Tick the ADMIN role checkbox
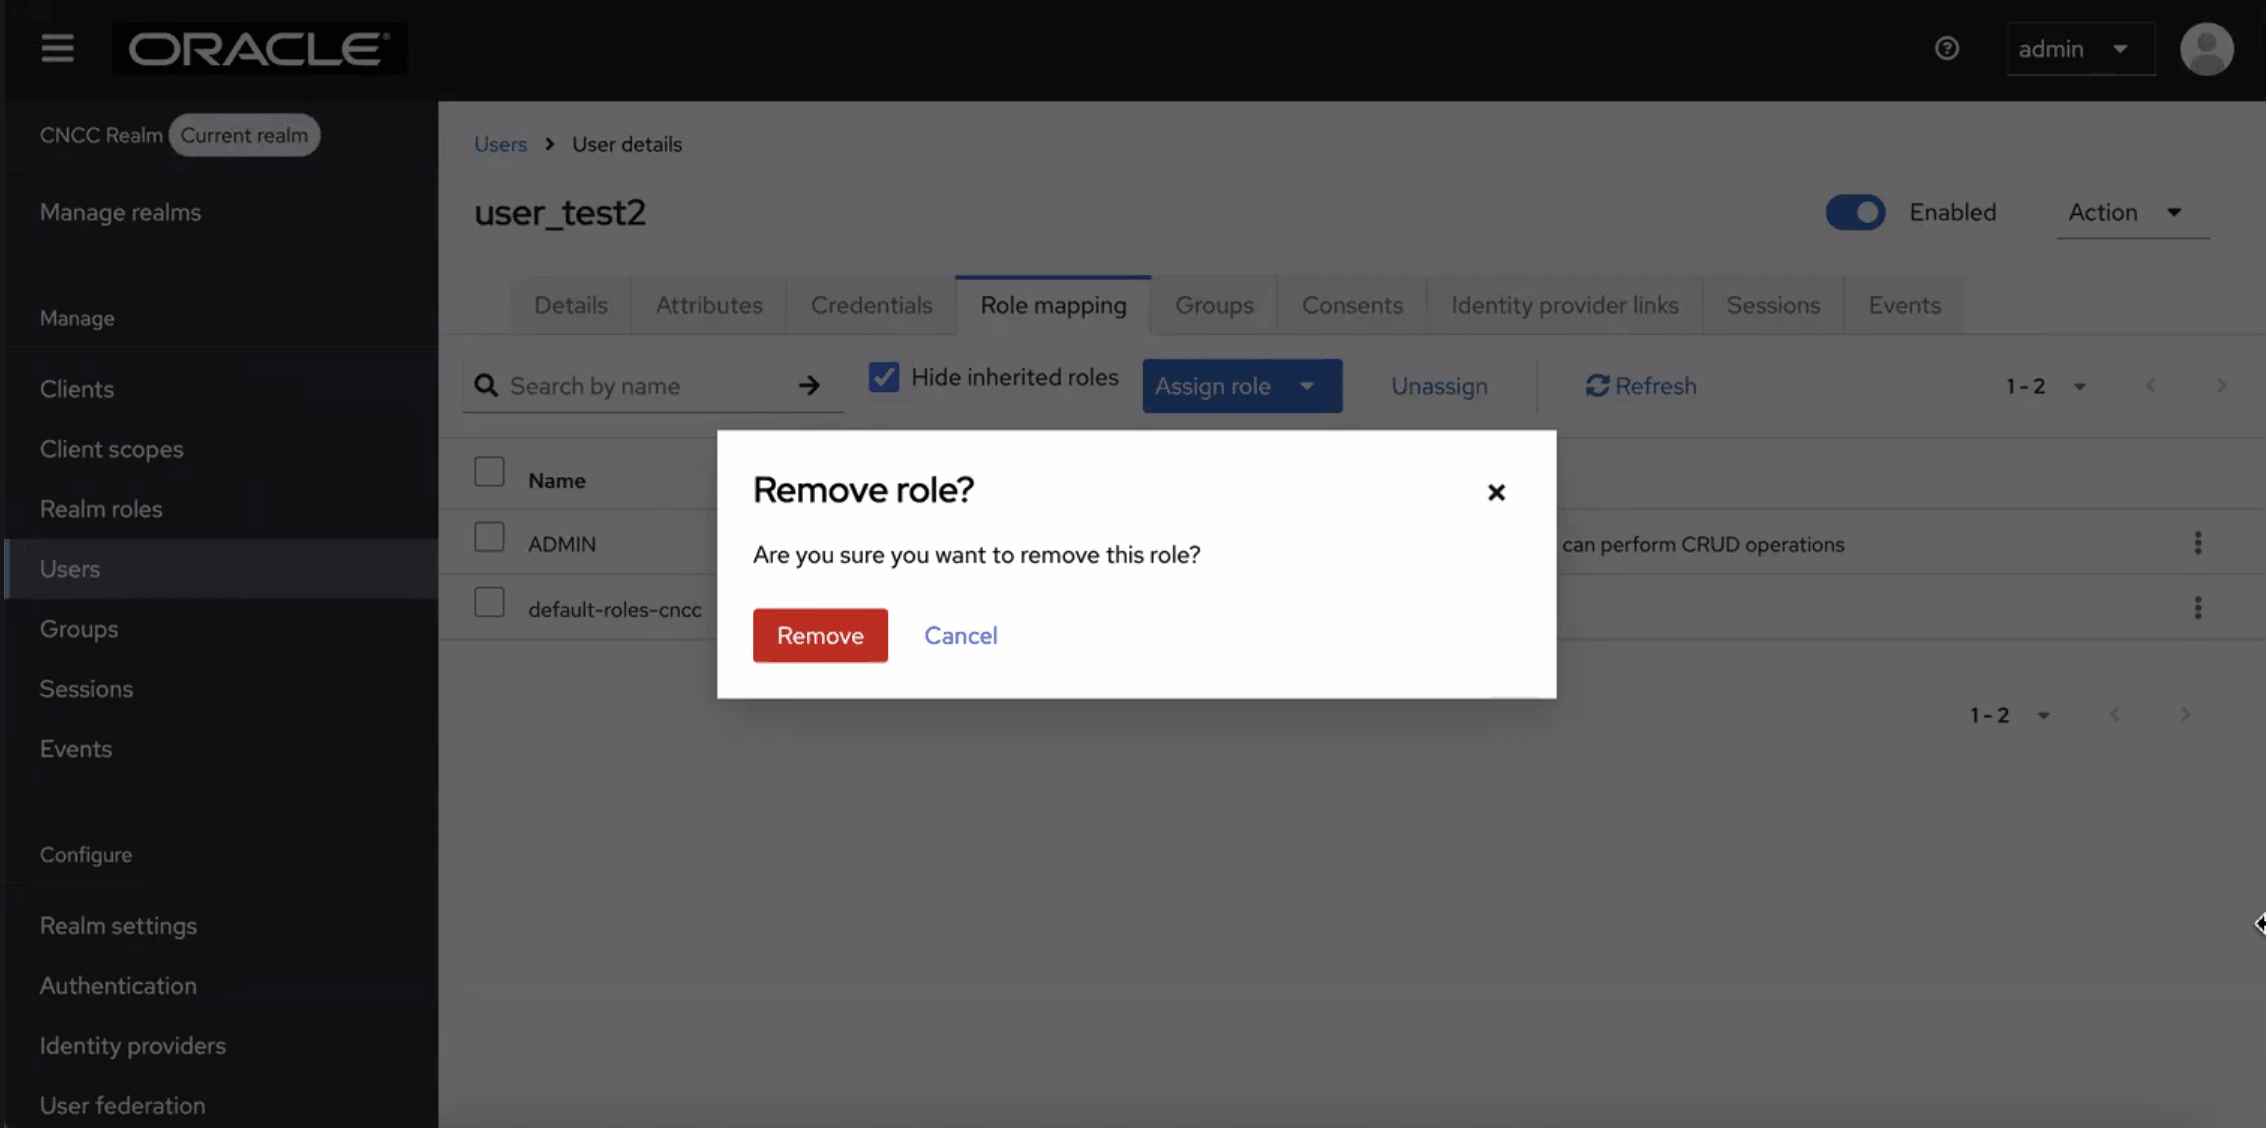 coord(489,537)
